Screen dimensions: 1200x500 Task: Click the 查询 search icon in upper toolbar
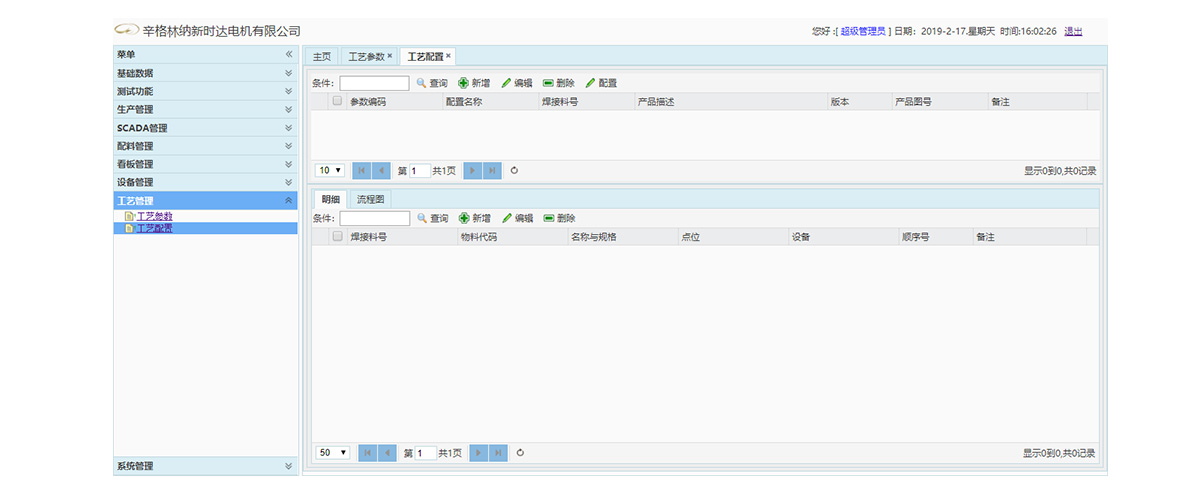[x=421, y=83]
